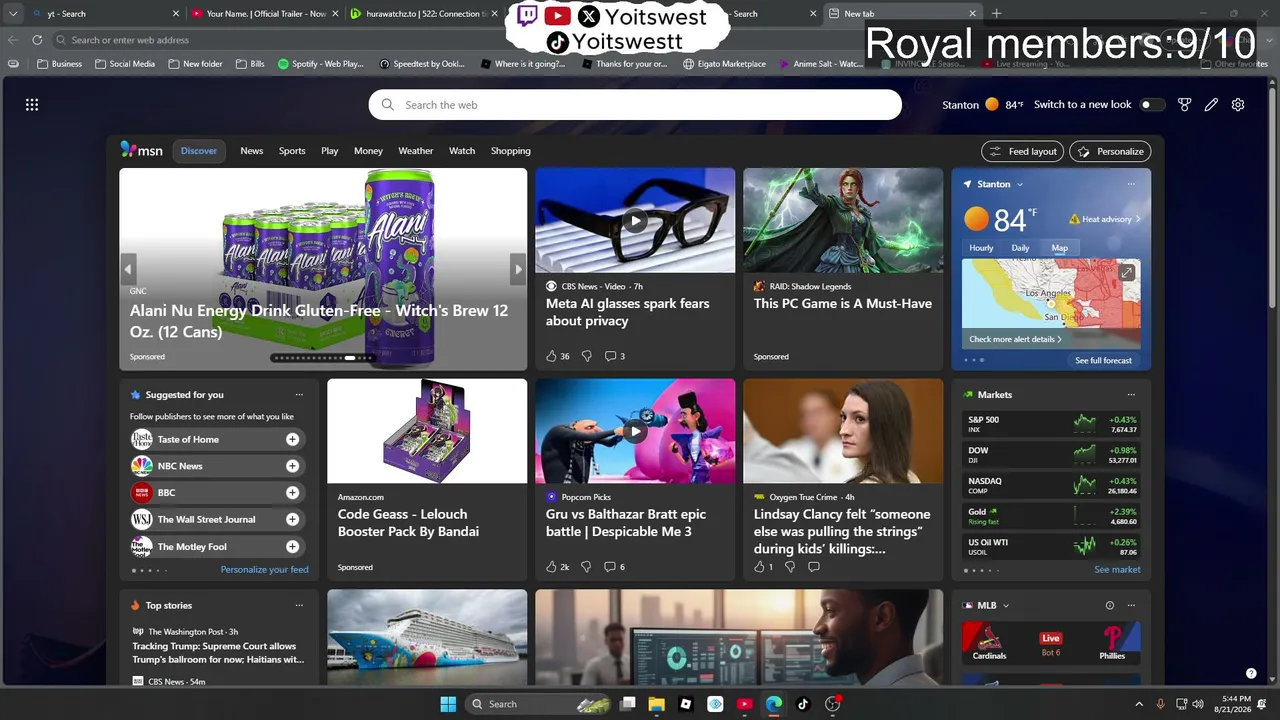The width and height of the screenshot is (1280, 720).
Task: Like the Lindsay Clancy article
Action: coord(759,567)
